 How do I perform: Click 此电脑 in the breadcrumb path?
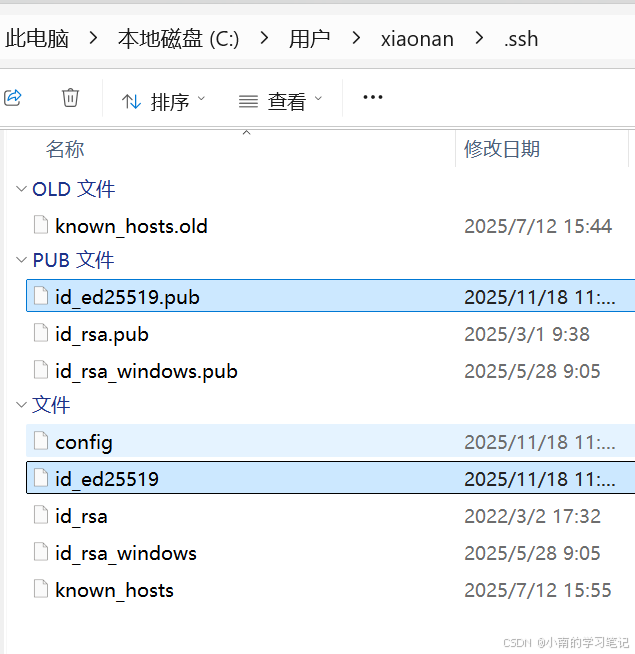click(37, 39)
